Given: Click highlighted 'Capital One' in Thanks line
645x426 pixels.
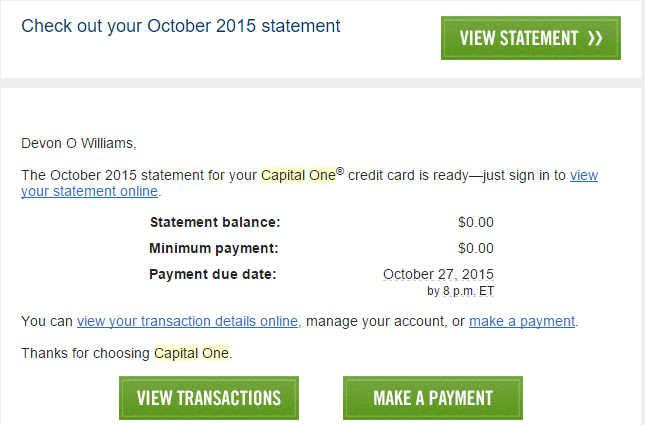Looking at the screenshot, I should [191, 353].
